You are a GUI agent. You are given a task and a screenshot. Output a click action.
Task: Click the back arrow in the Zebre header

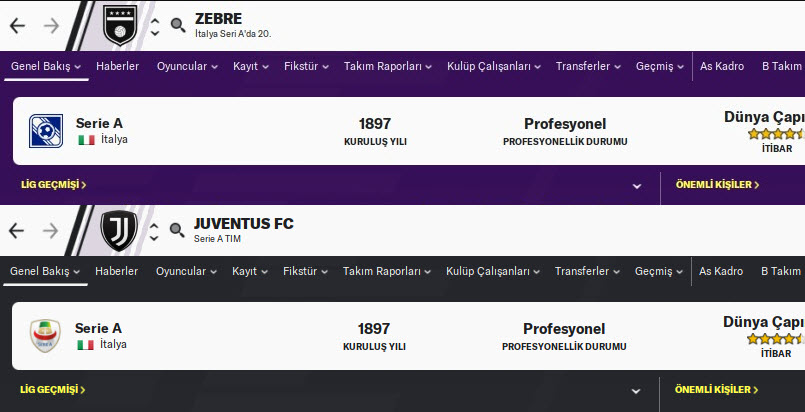17,25
